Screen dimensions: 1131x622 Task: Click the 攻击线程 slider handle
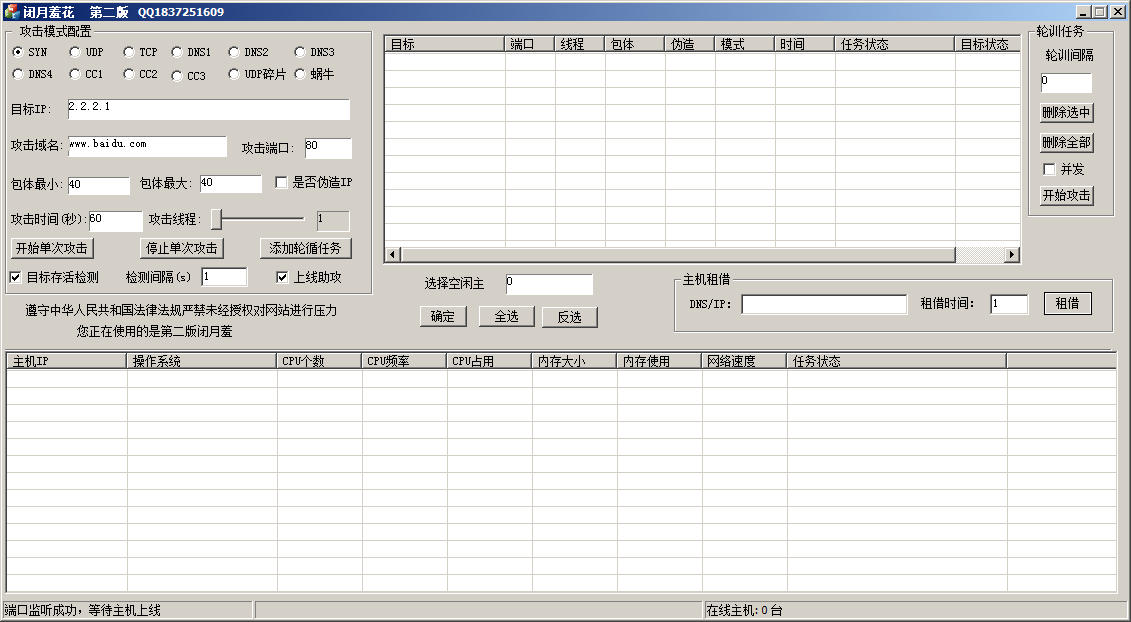[216, 220]
